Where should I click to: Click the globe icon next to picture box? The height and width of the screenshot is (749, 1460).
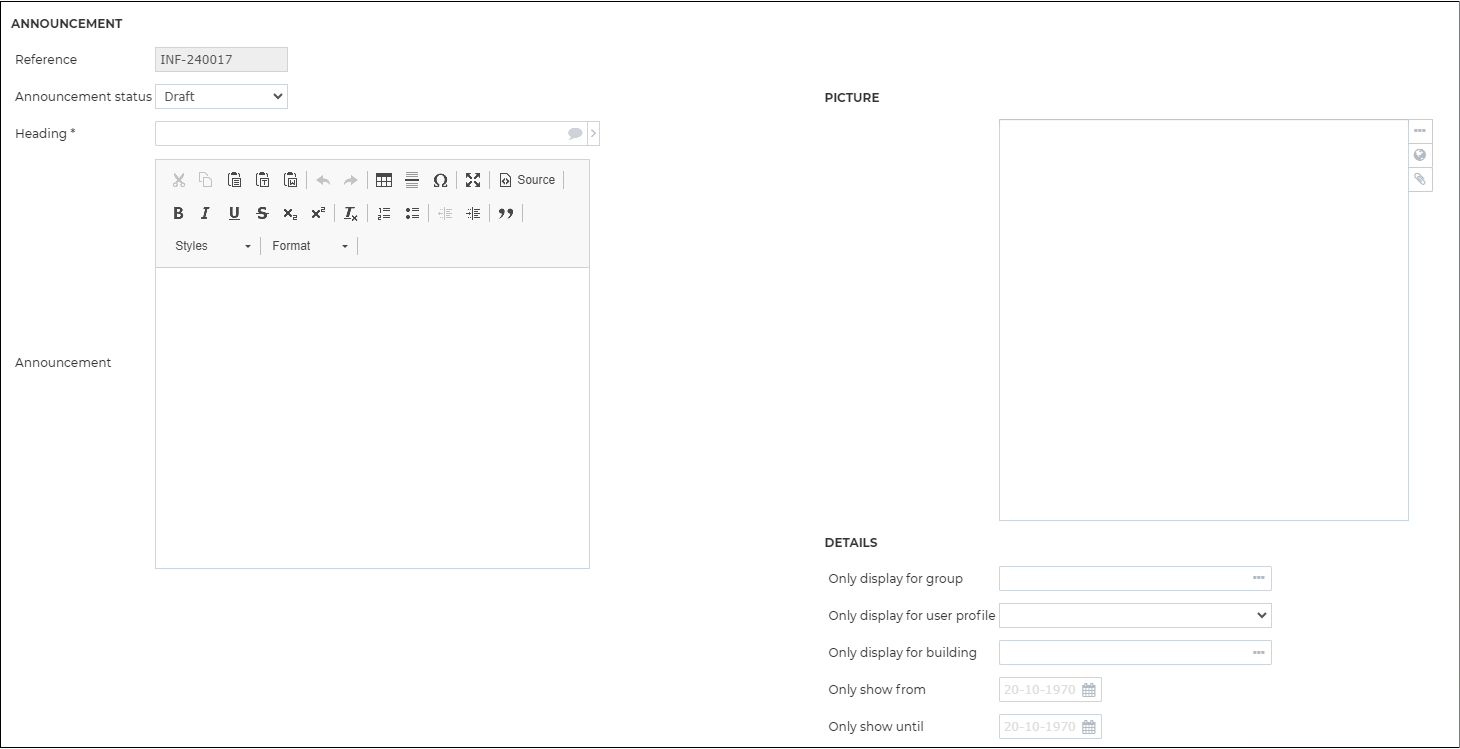pyautogui.click(x=1420, y=155)
